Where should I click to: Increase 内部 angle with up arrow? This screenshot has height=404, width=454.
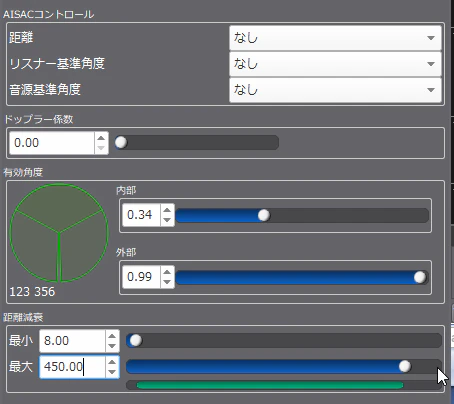pyautogui.click(x=167, y=210)
